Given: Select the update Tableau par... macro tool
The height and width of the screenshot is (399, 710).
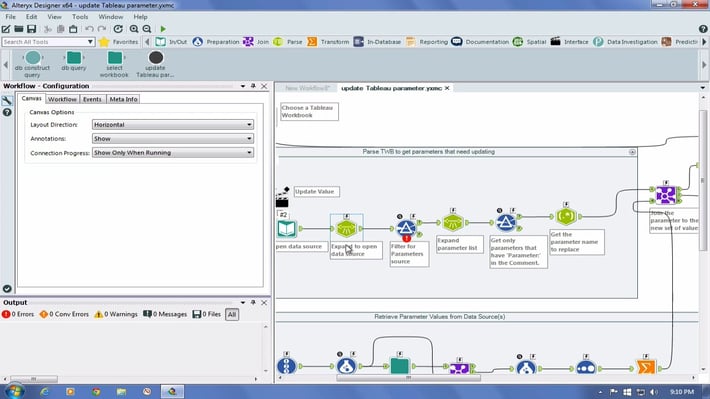Looking at the screenshot, I should tap(155, 64).
